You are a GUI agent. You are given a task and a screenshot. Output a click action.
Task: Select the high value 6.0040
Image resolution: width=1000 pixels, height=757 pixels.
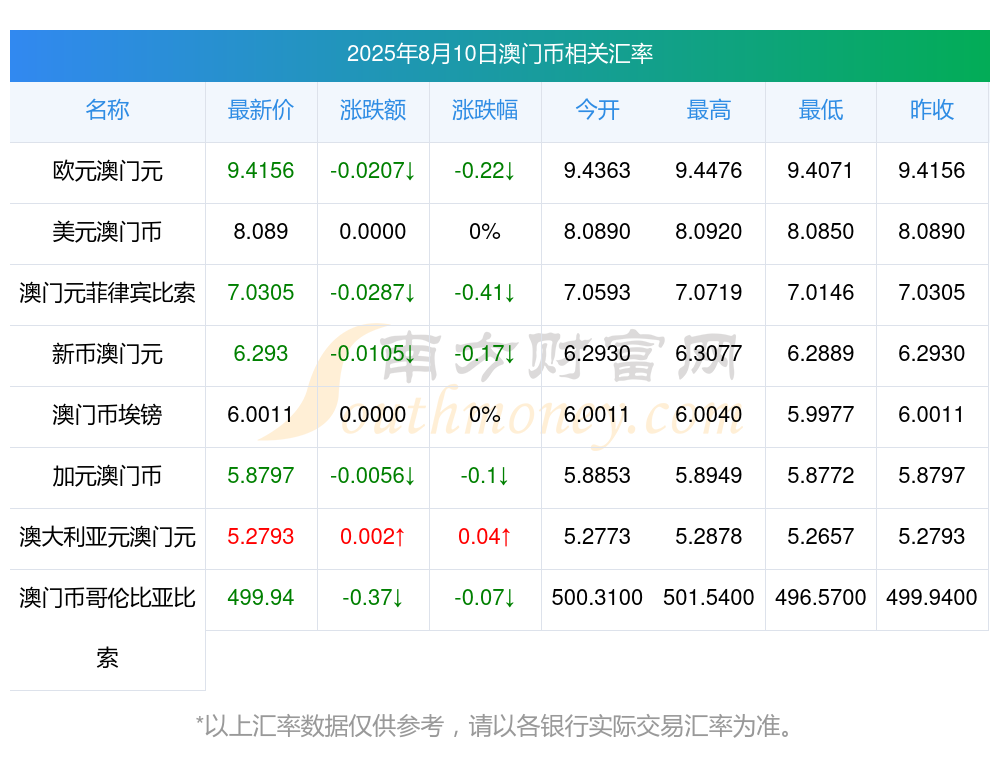[x=709, y=414]
